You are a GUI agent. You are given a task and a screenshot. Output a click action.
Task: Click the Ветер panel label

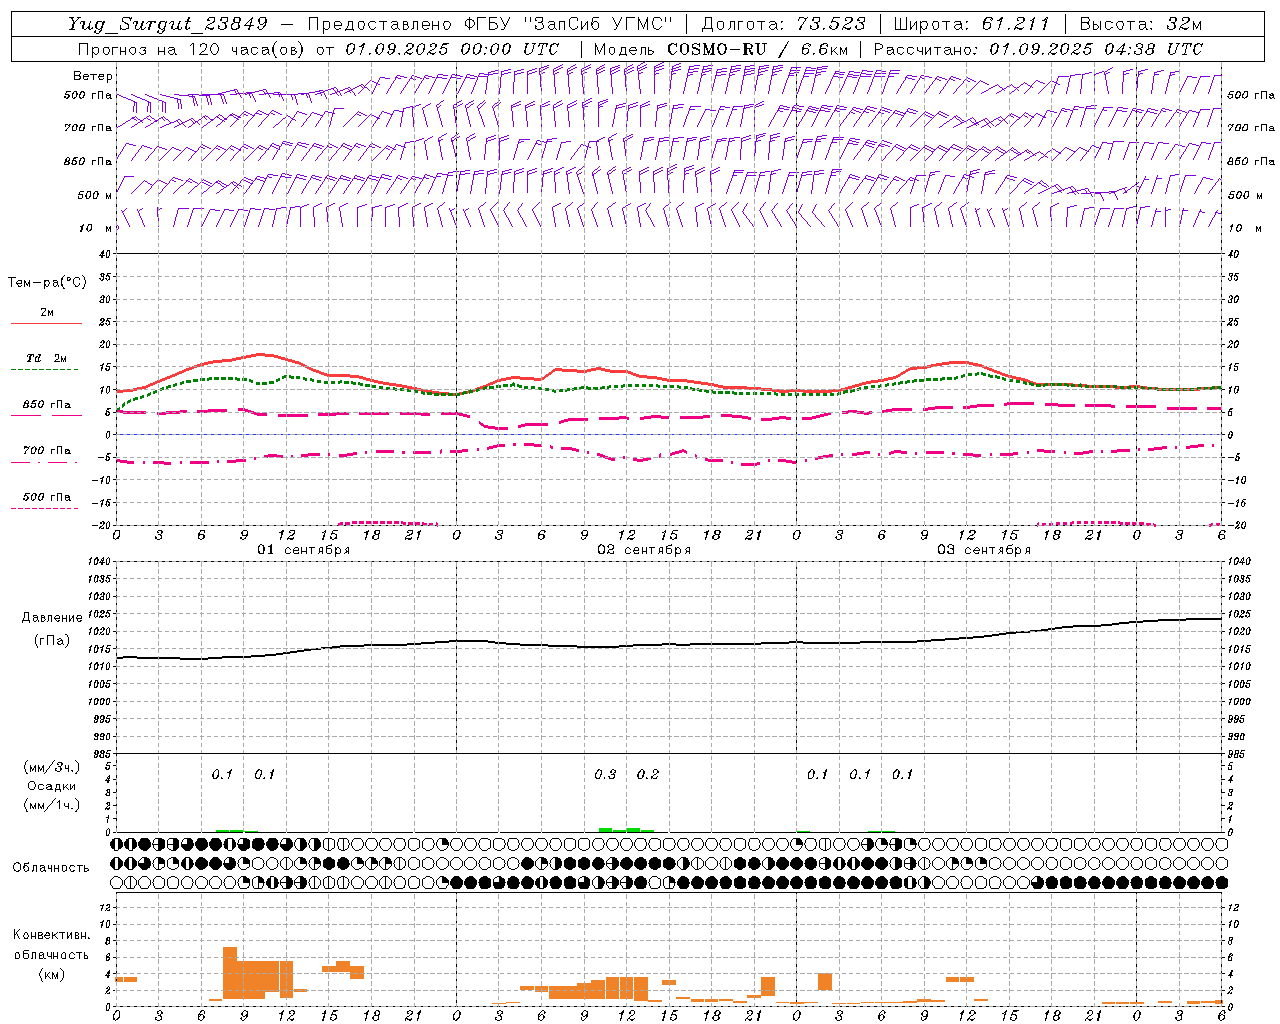pyautogui.click(x=93, y=76)
